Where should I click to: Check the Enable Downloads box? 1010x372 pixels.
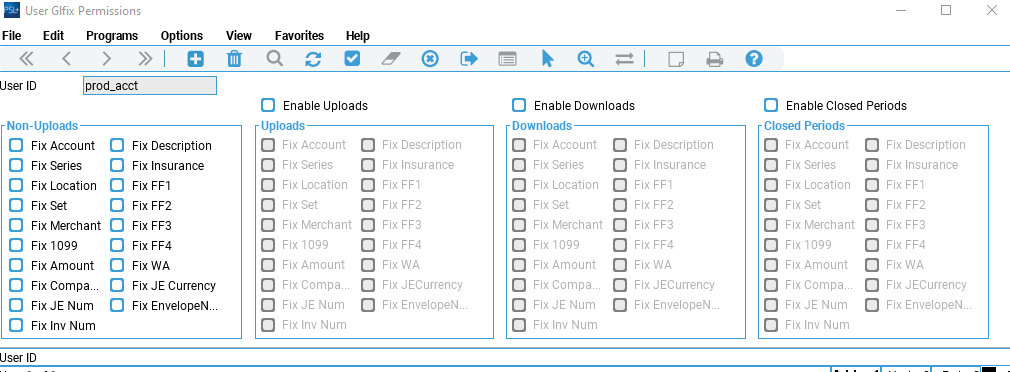click(x=519, y=105)
